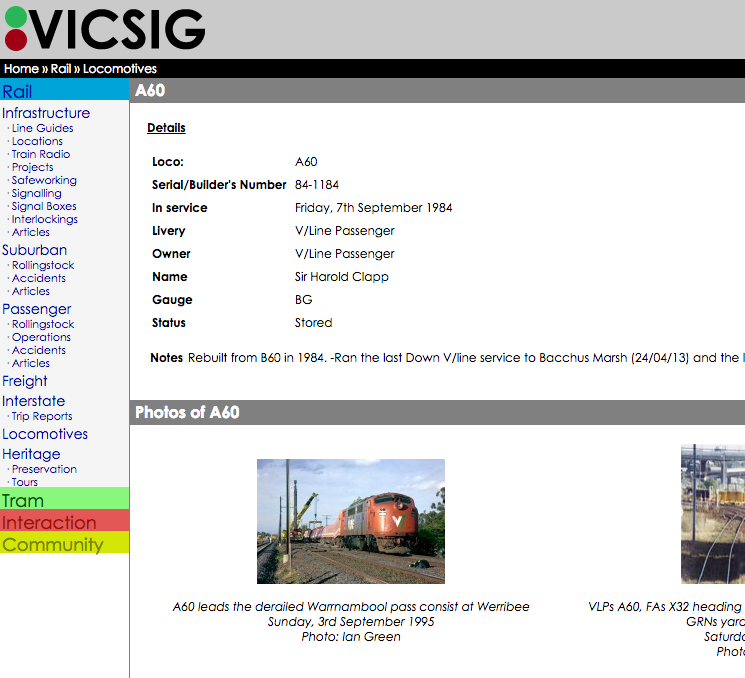This screenshot has height=678, width=745.
Task: Click the in-service date Friday, 7th September 1984
Action: (373, 208)
